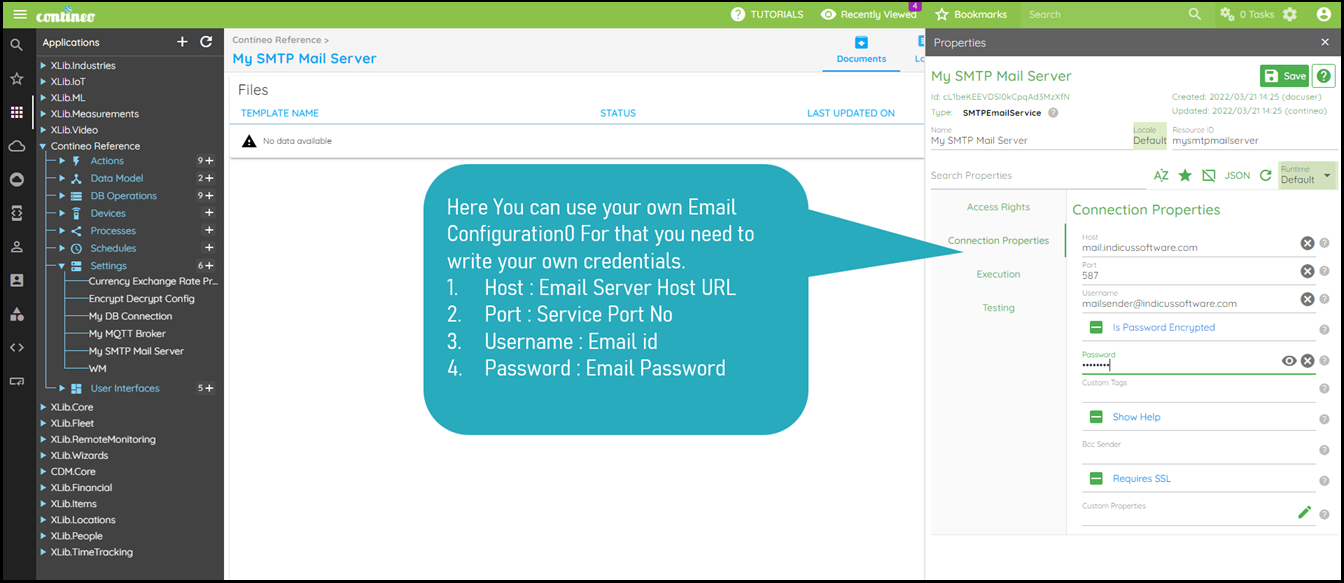Click the Contineo Reference breadcrumb
Image resolution: width=1344 pixels, height=583 pixels.
tap(277, 40)
